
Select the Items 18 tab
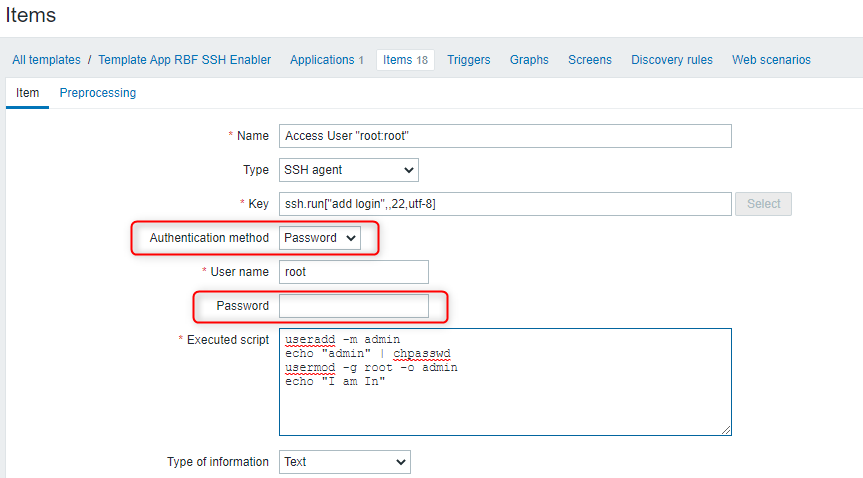pos(405,60)
